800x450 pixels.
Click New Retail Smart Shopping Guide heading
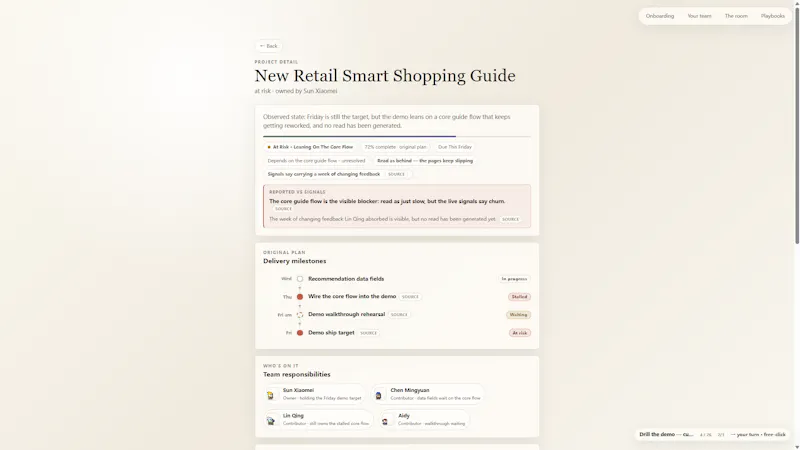385,76
